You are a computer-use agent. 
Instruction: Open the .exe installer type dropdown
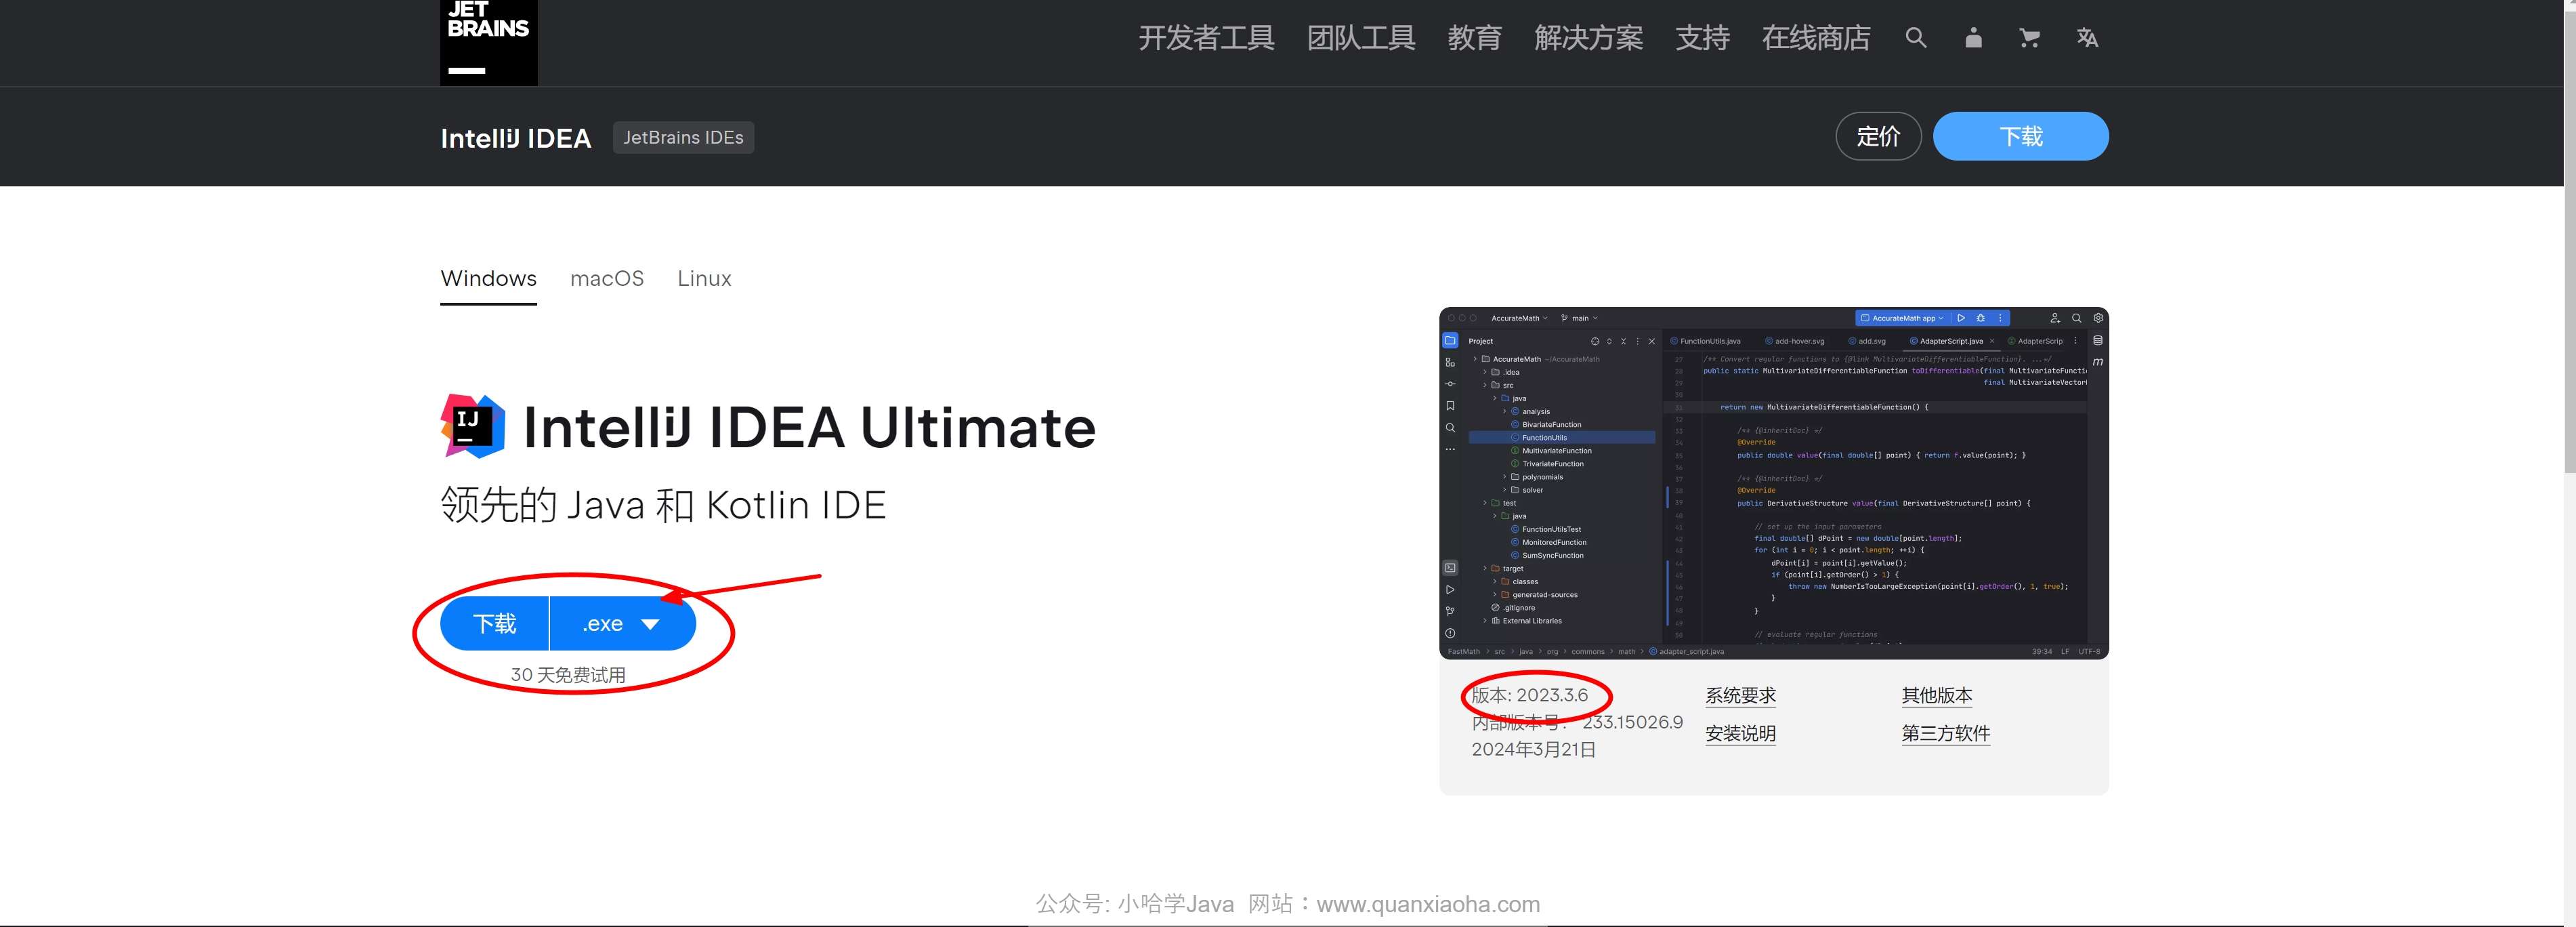(x=622, y=623)
